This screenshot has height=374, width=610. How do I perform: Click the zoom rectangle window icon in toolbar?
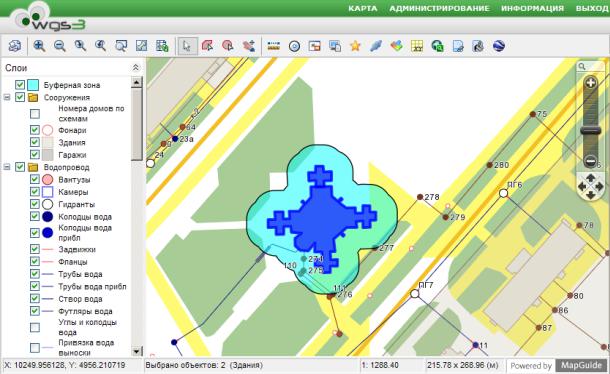(x=121, y=46)
